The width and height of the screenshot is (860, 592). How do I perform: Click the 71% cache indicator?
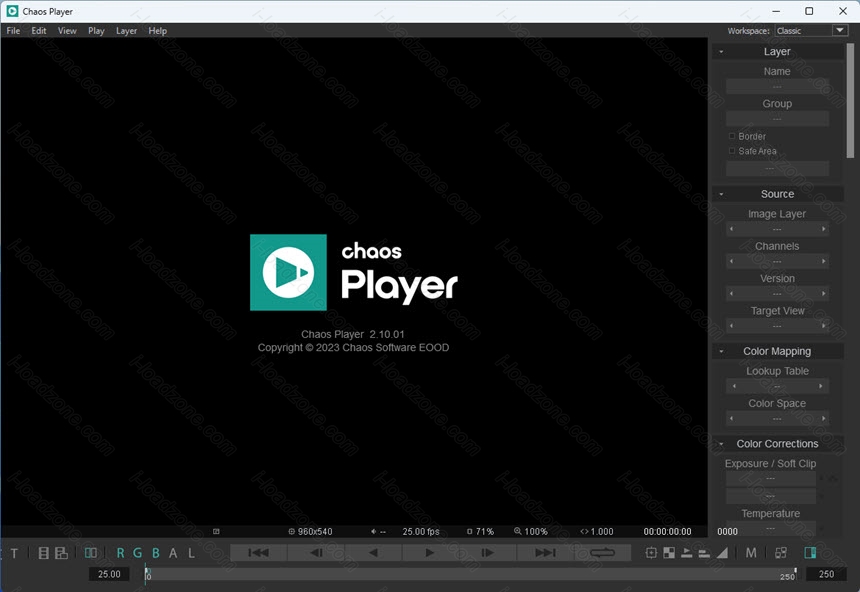pyautogui.click(x=480, y=531)
